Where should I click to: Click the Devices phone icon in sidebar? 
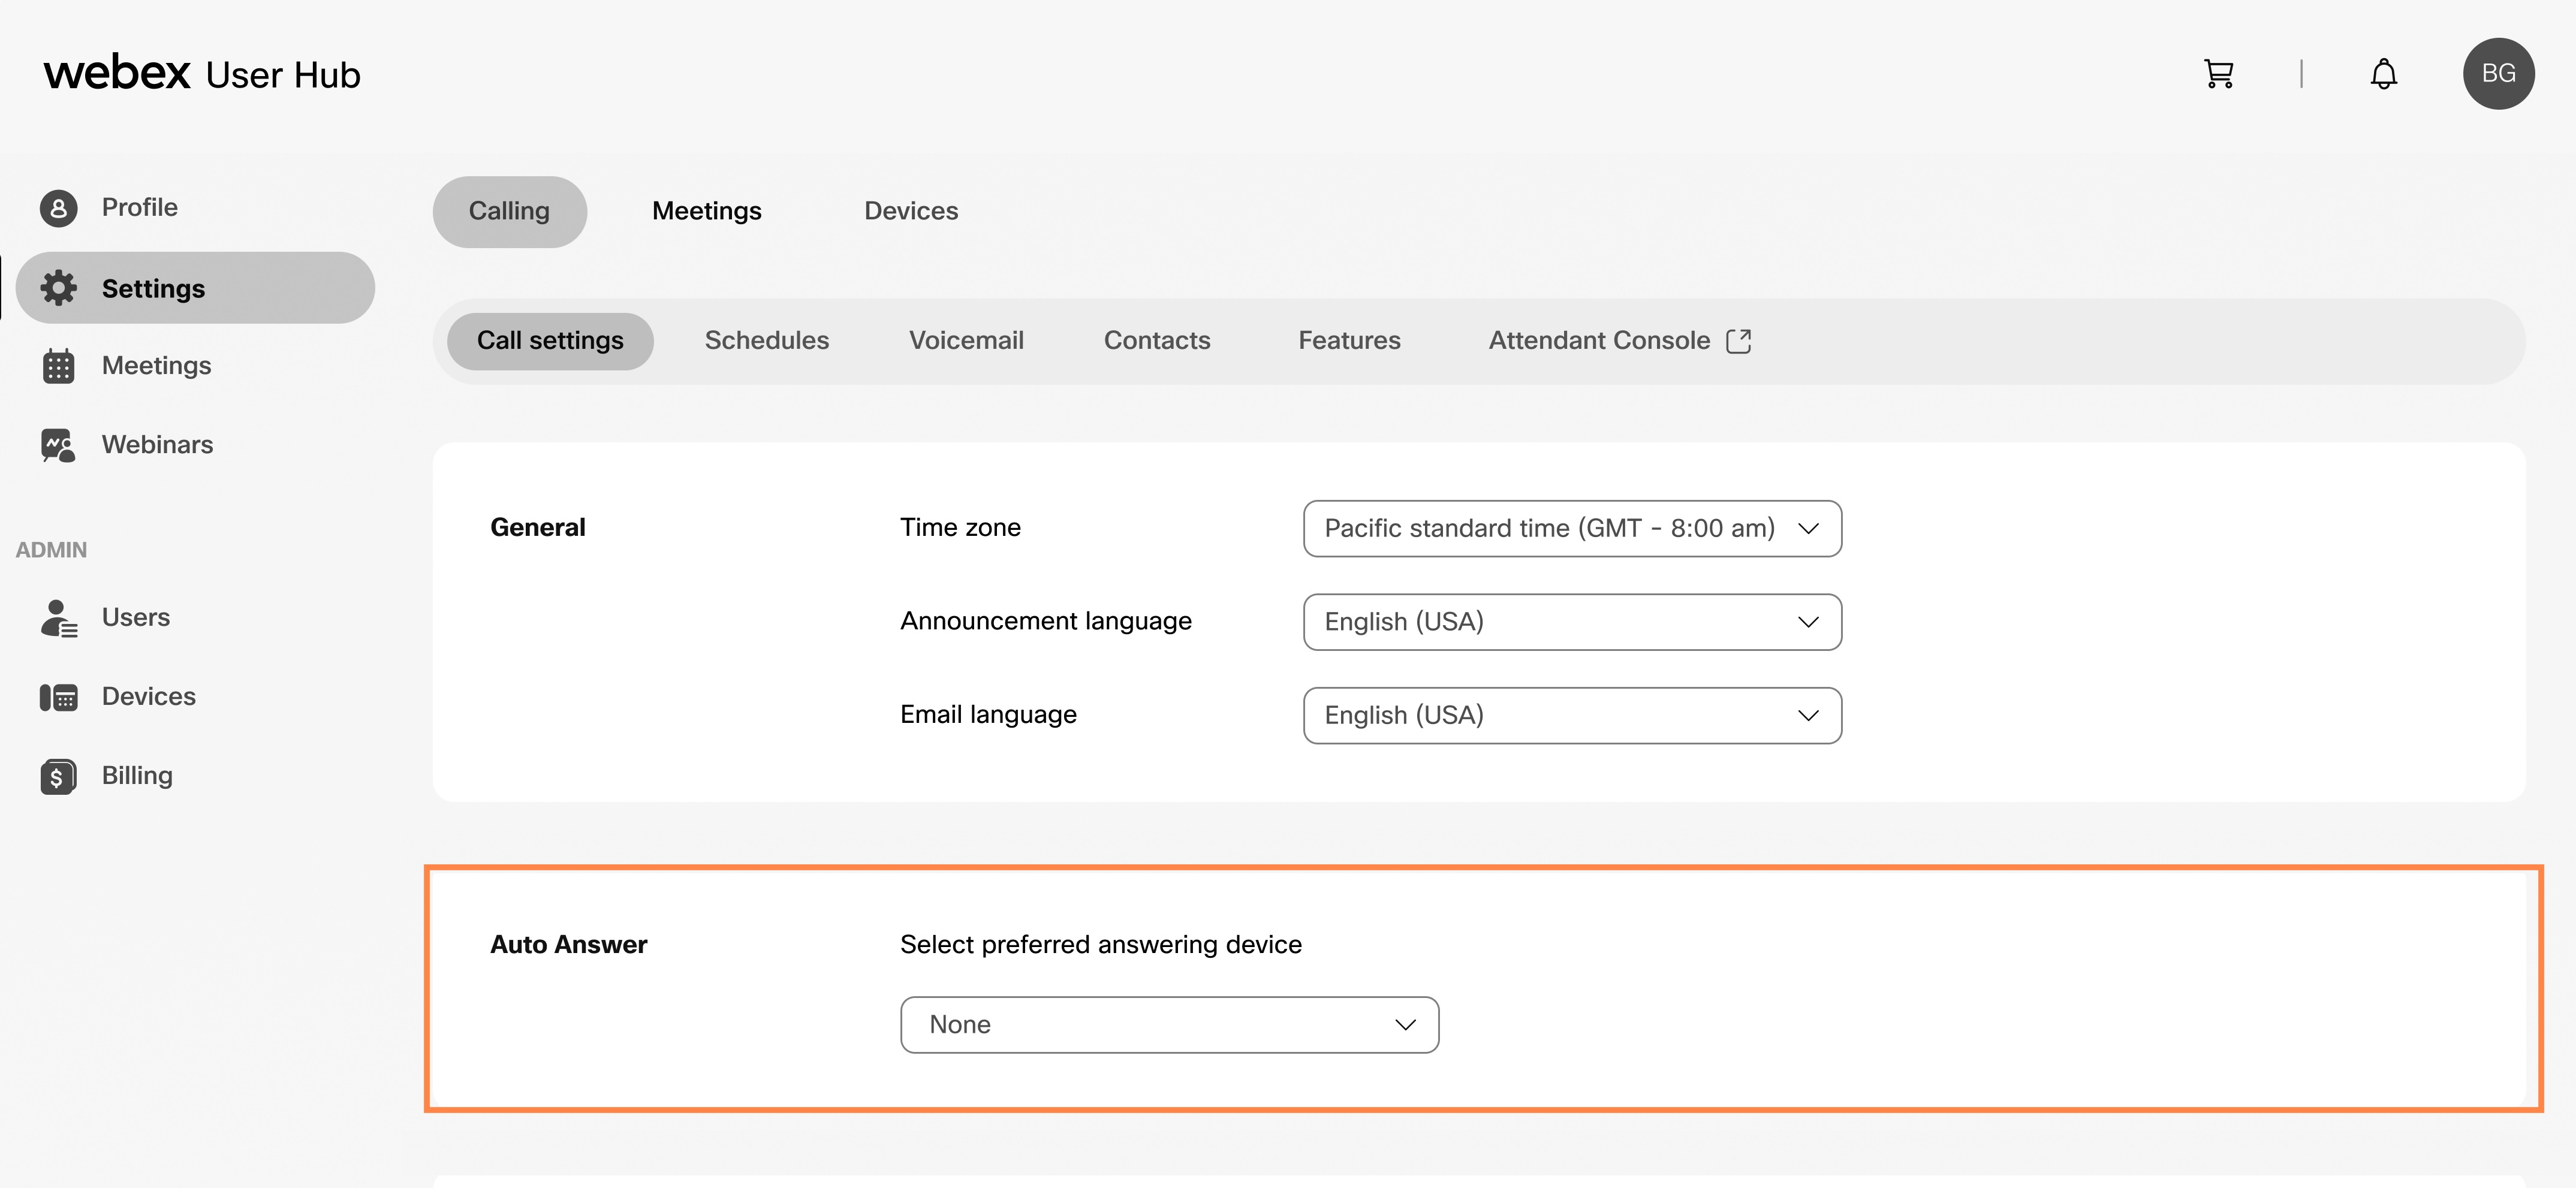click(x=58, y=697)
